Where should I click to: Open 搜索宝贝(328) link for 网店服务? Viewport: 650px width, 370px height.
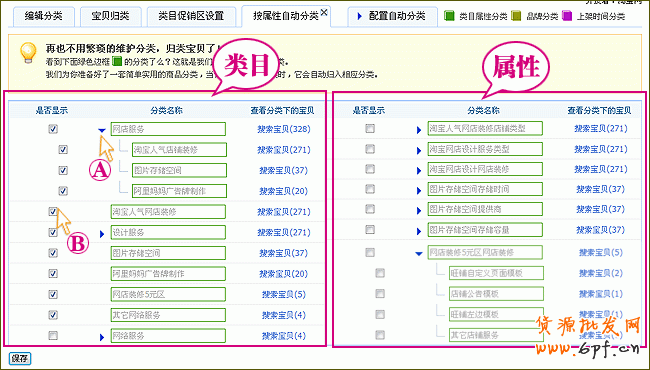coord(284,129)
